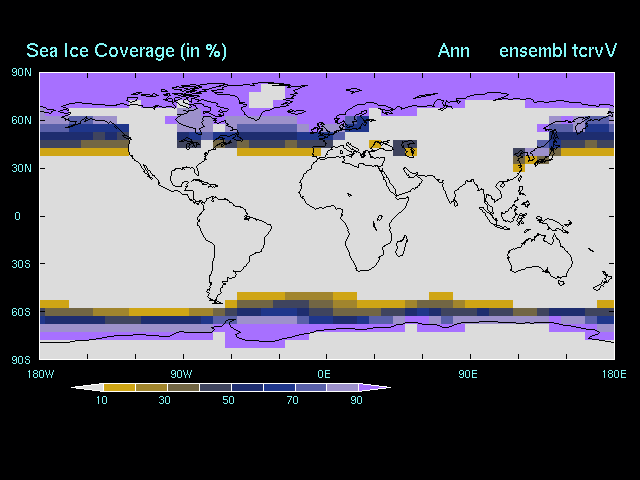The height and width of the screenshot is (480, 640).
Task: Click the 90N latitude label
Action: point(21,72)
